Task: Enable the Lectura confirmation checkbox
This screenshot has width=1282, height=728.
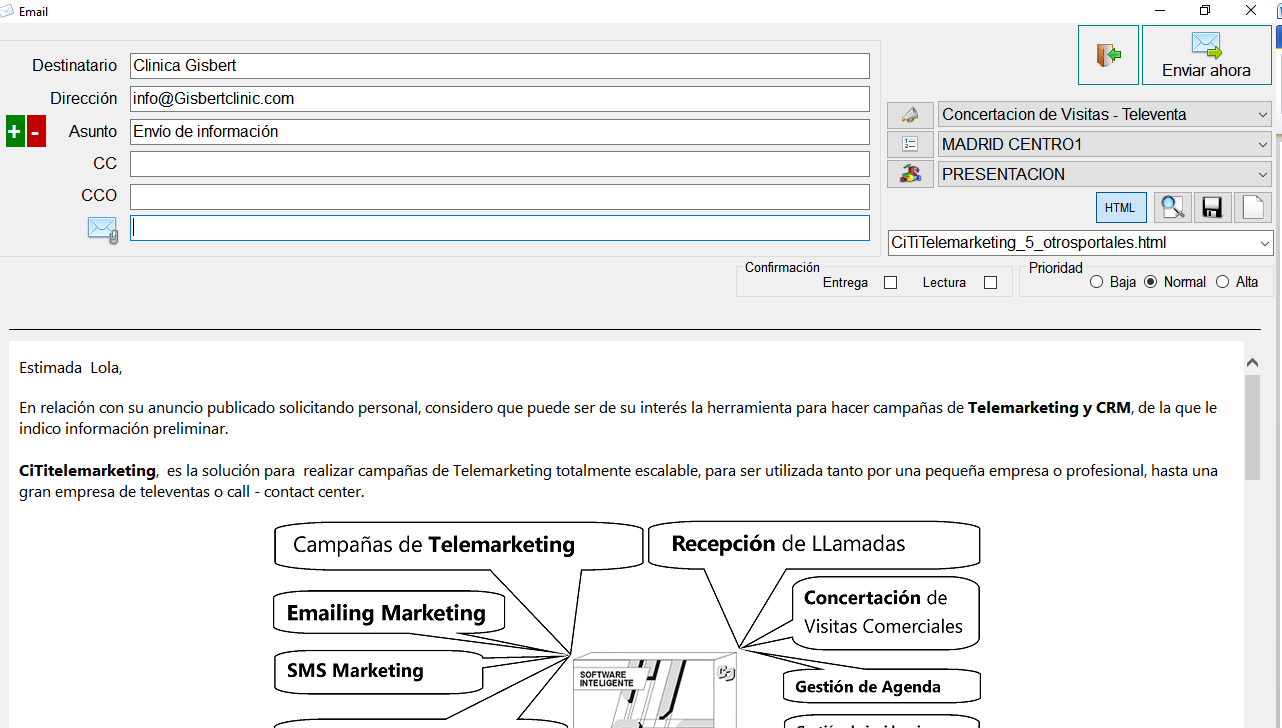Action: 991,283
